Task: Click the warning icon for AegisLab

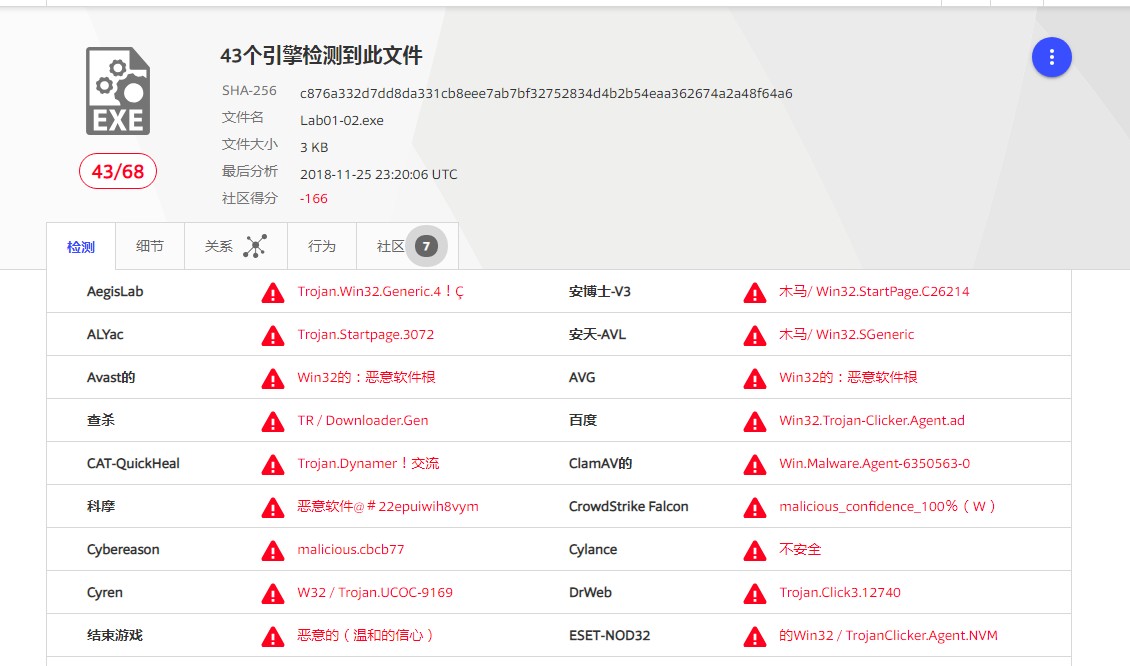Action: pyautogui.click(x=272, y=293)
